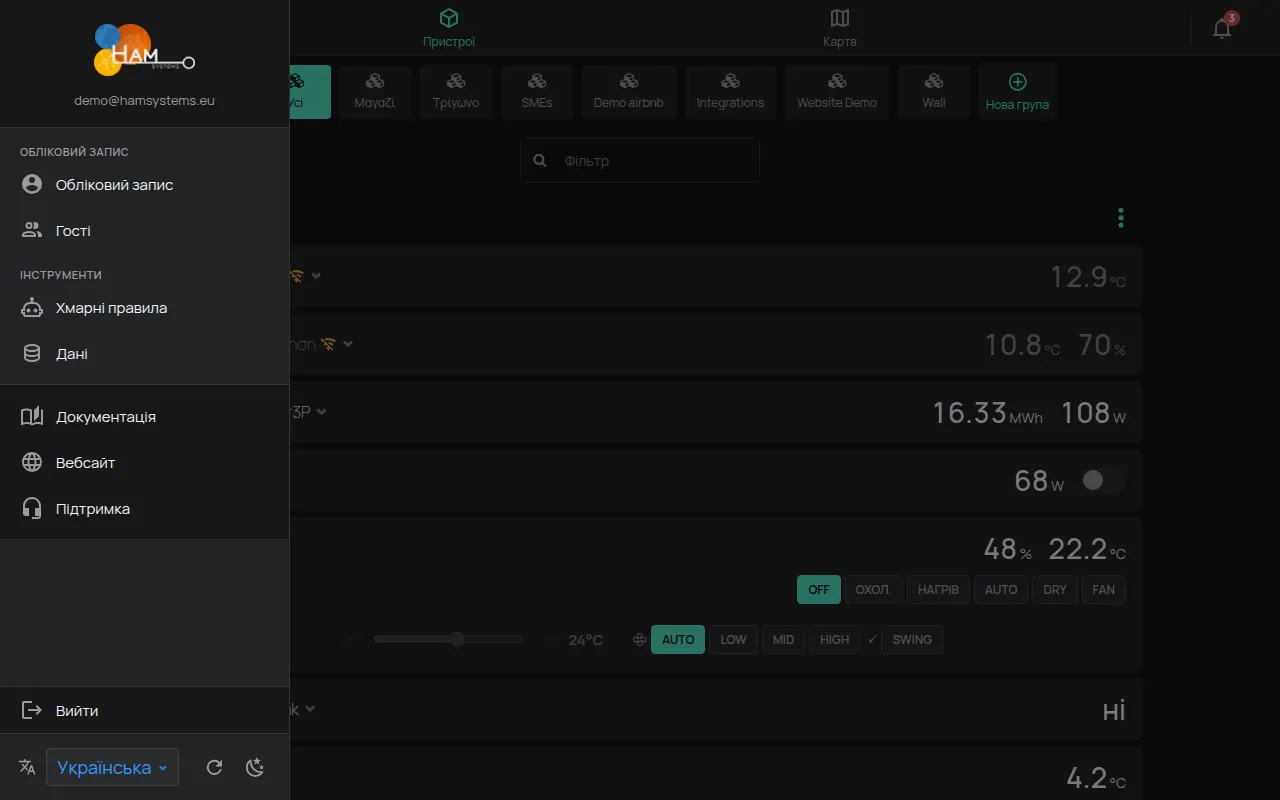The image size is (1280, 800).
Task: Open the Гості guests menu item
Action: click(x=144, y=231)
